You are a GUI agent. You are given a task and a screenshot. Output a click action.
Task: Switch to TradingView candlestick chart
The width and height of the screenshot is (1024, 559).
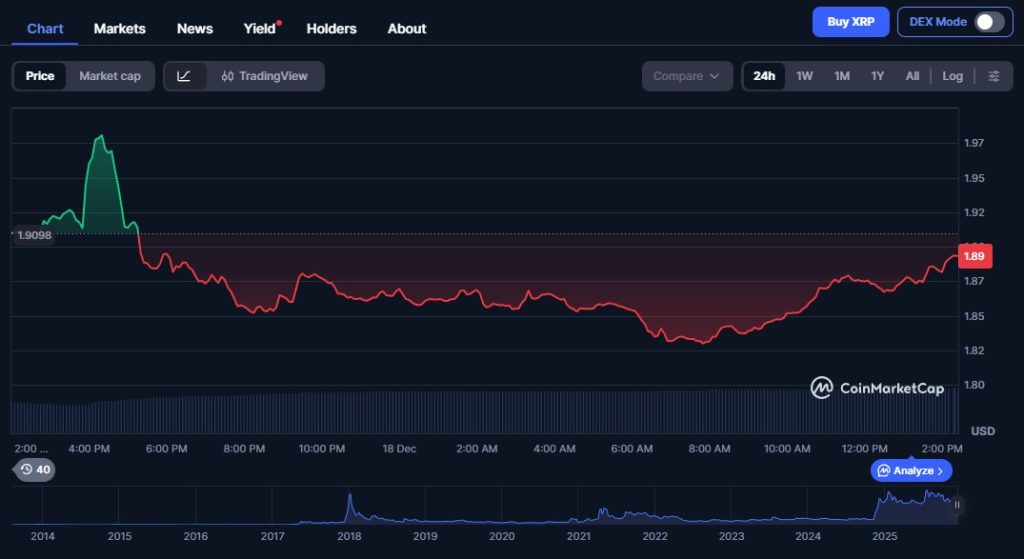265,76
